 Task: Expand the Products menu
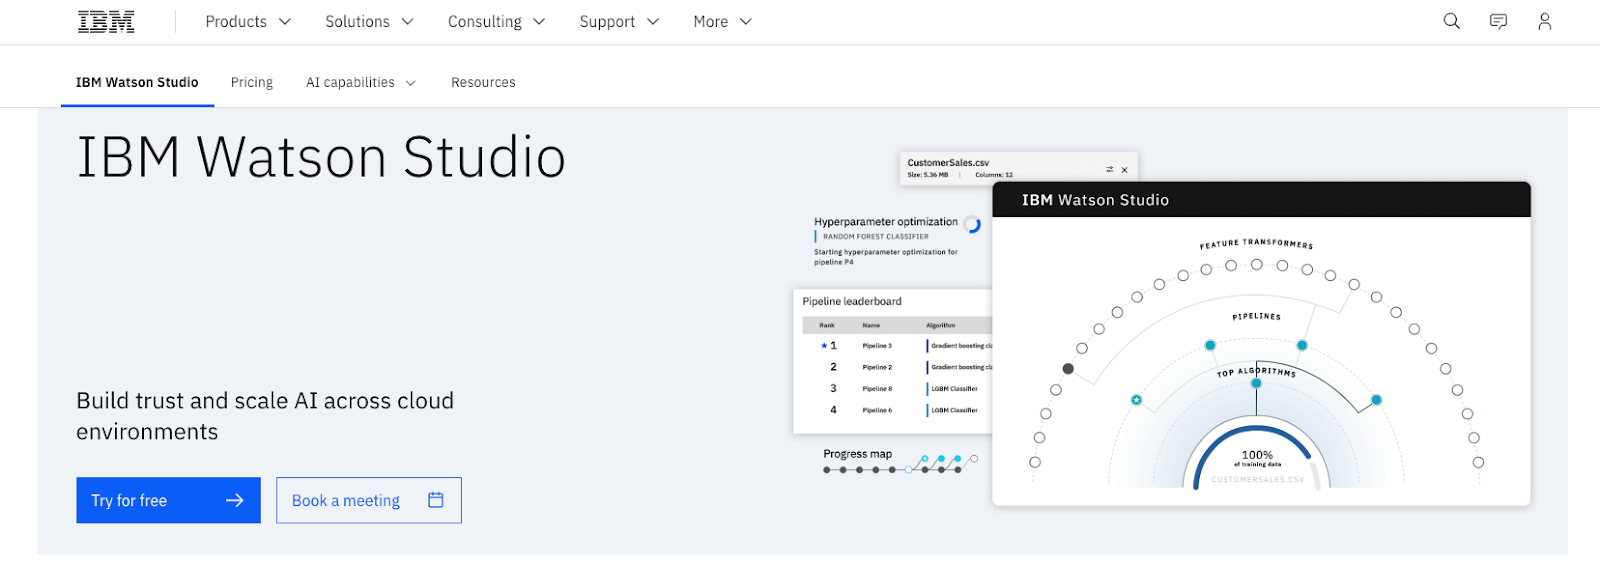248,21
